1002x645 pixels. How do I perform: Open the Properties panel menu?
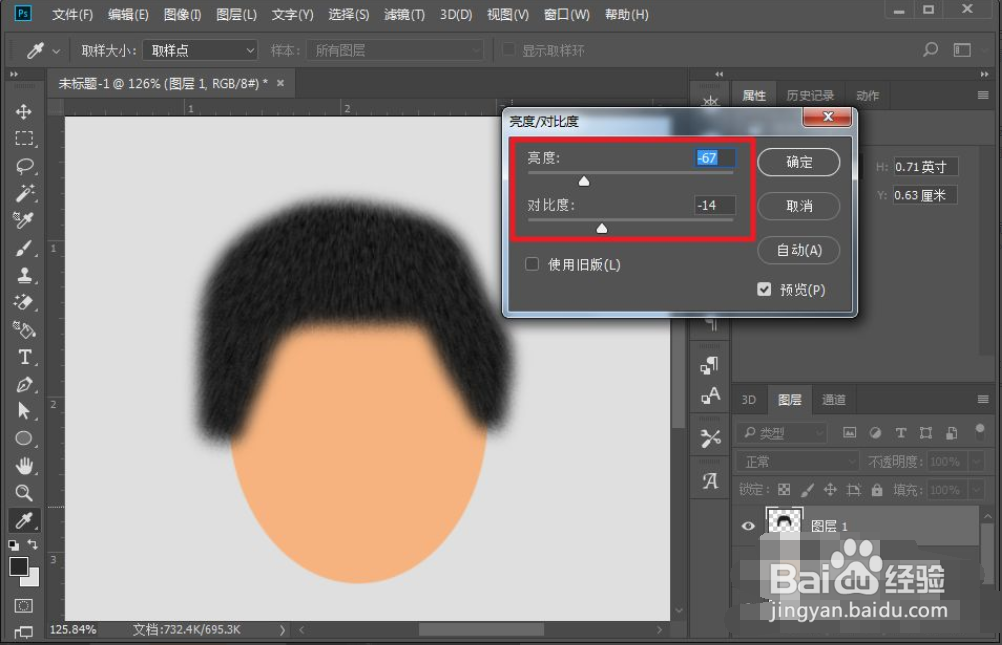(x=983, y=95)
